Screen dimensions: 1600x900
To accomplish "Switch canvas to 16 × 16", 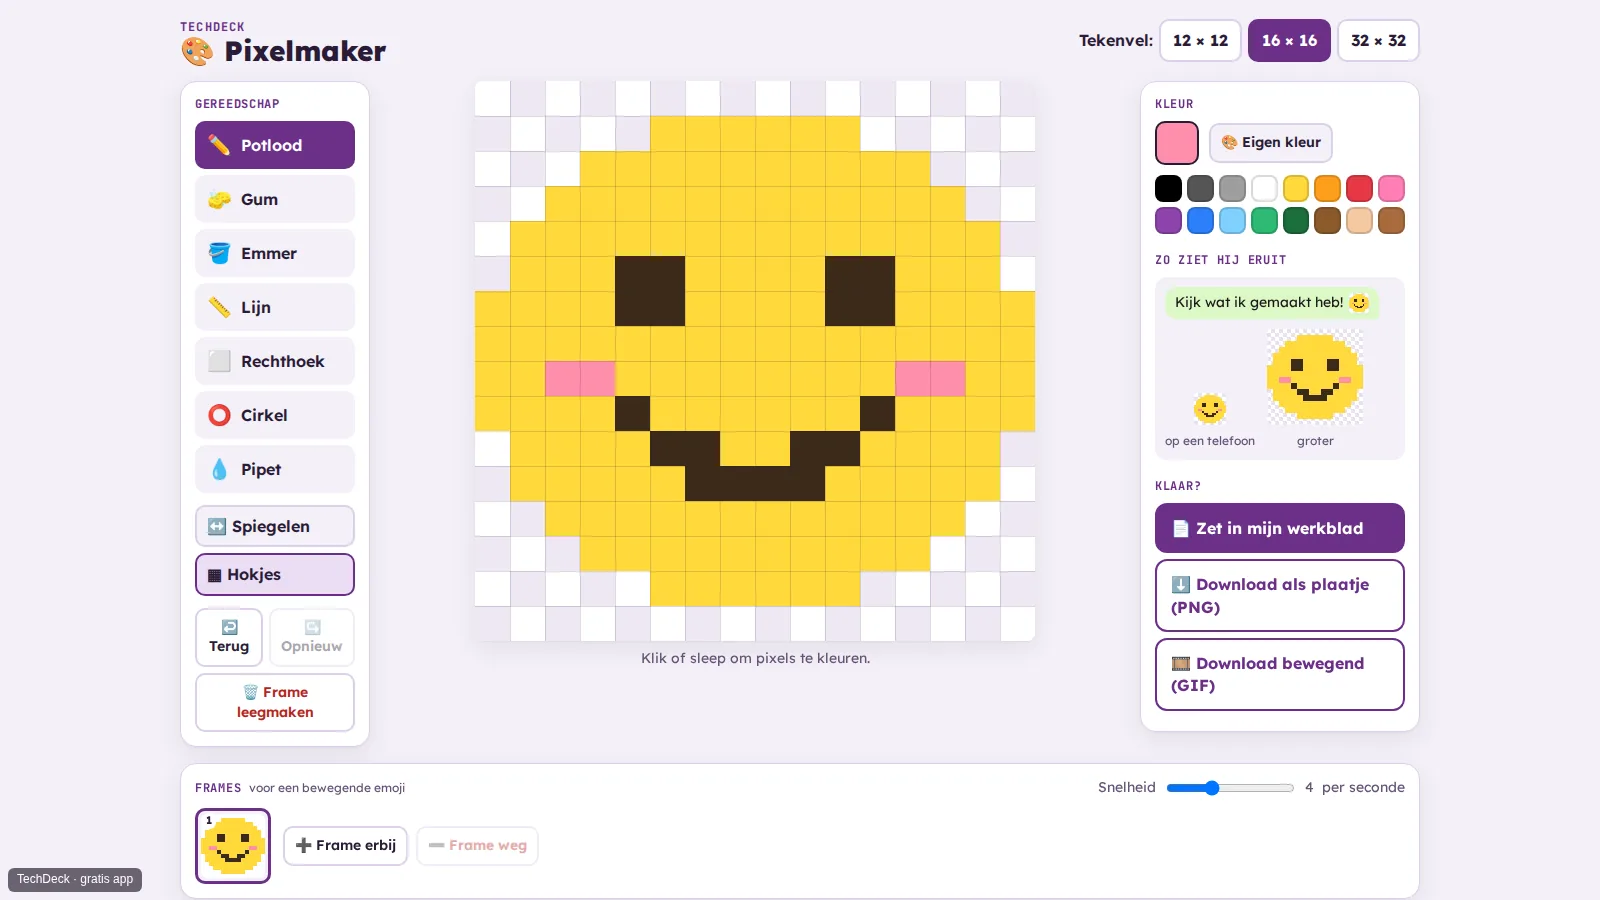I will [1289, 40].
